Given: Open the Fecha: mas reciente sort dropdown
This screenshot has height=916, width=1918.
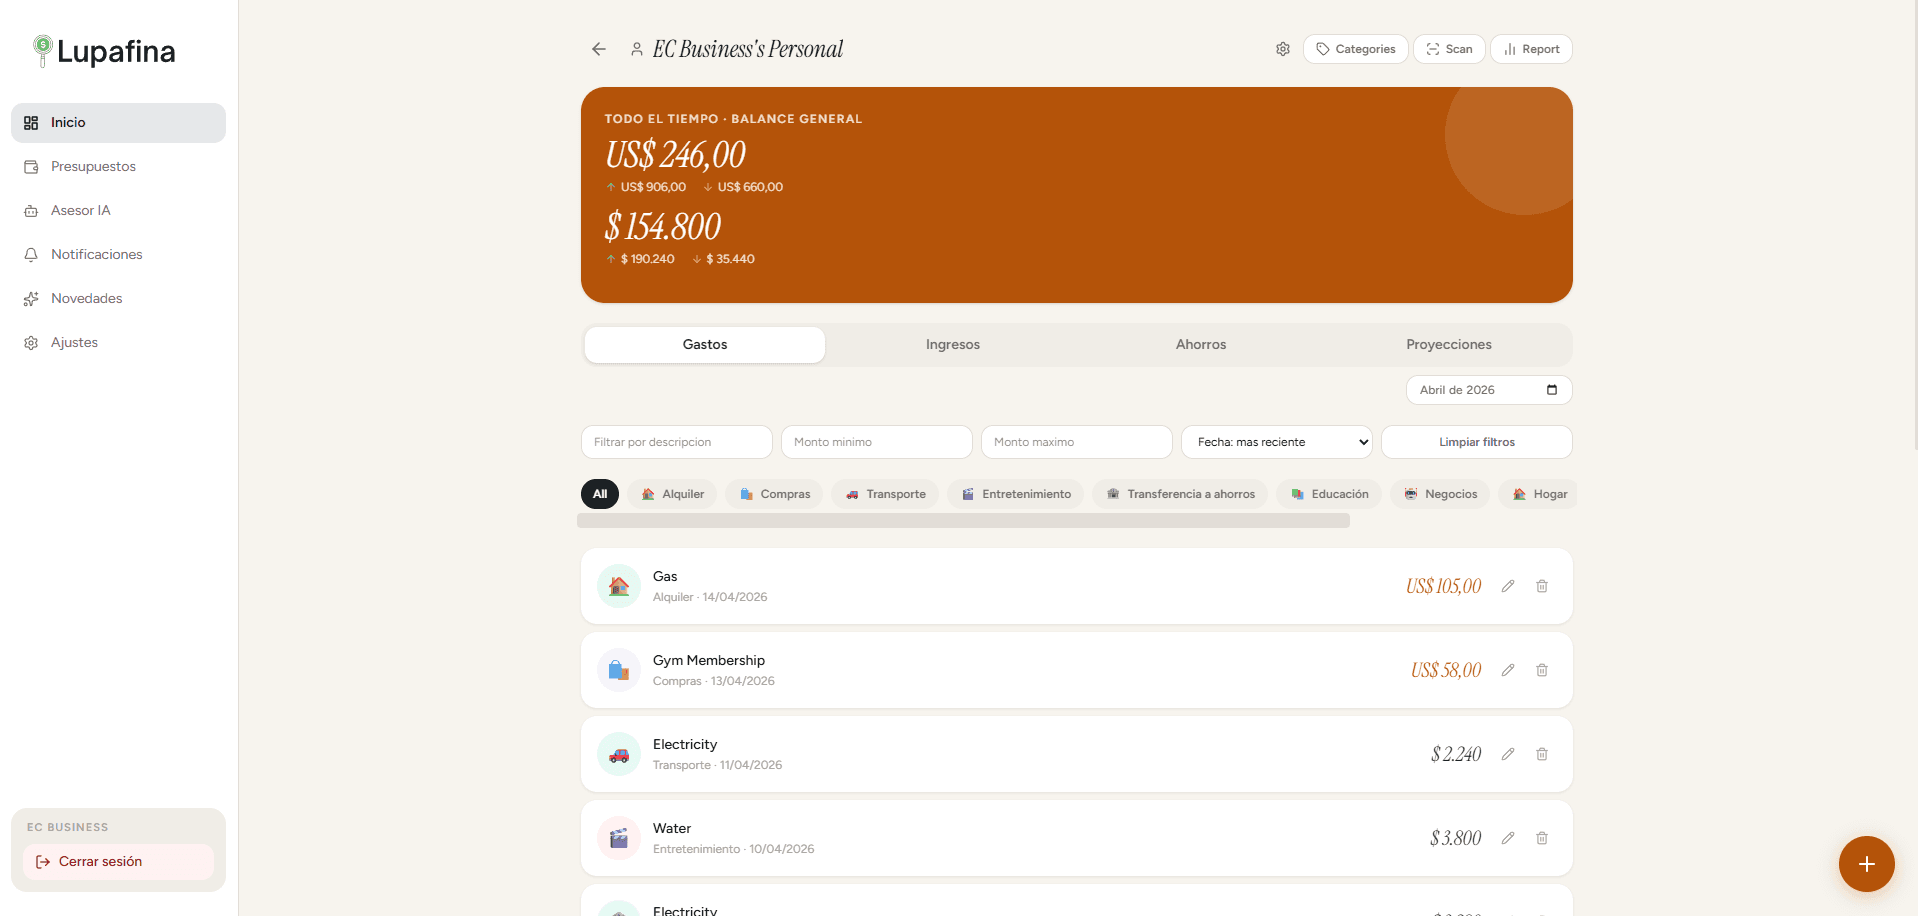Looking at the screenshot, I should [1276, 442].
